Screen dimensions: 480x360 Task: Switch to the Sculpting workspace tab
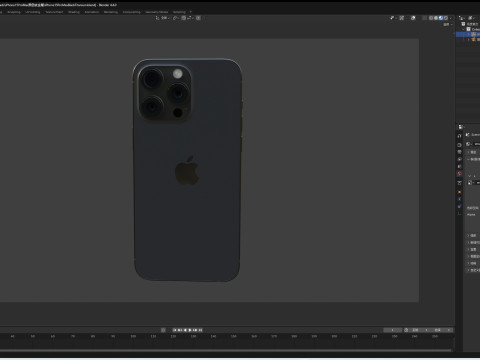14,12
